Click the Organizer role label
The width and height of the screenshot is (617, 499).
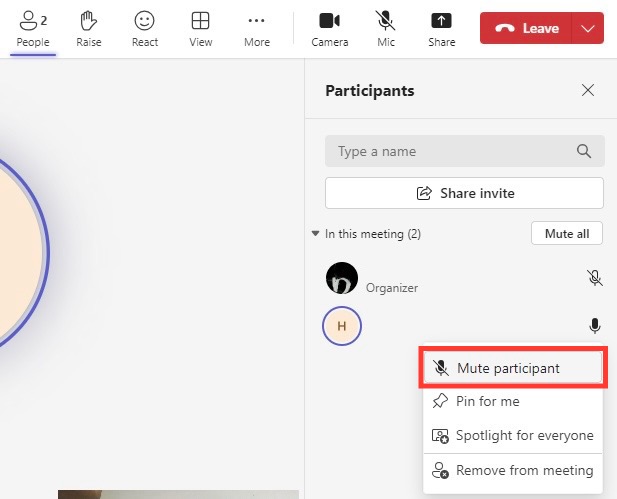[x=392, y=288]
